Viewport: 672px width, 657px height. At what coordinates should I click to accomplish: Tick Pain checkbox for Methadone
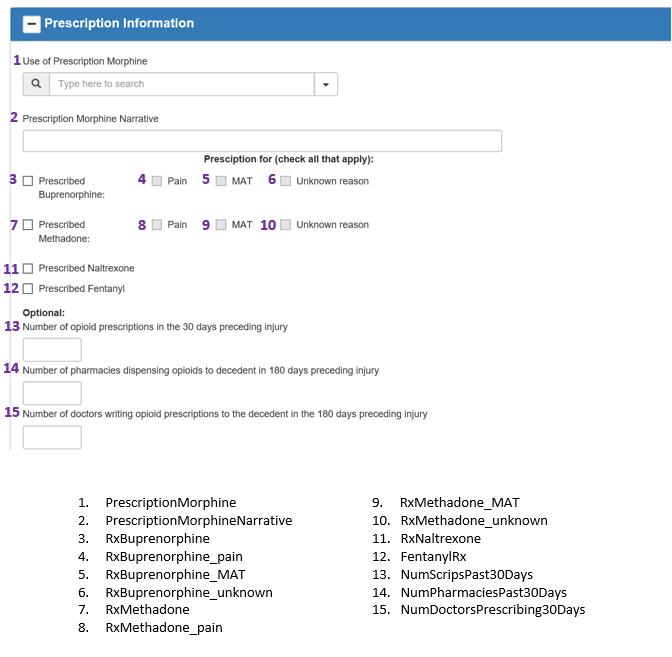point(157,225)
